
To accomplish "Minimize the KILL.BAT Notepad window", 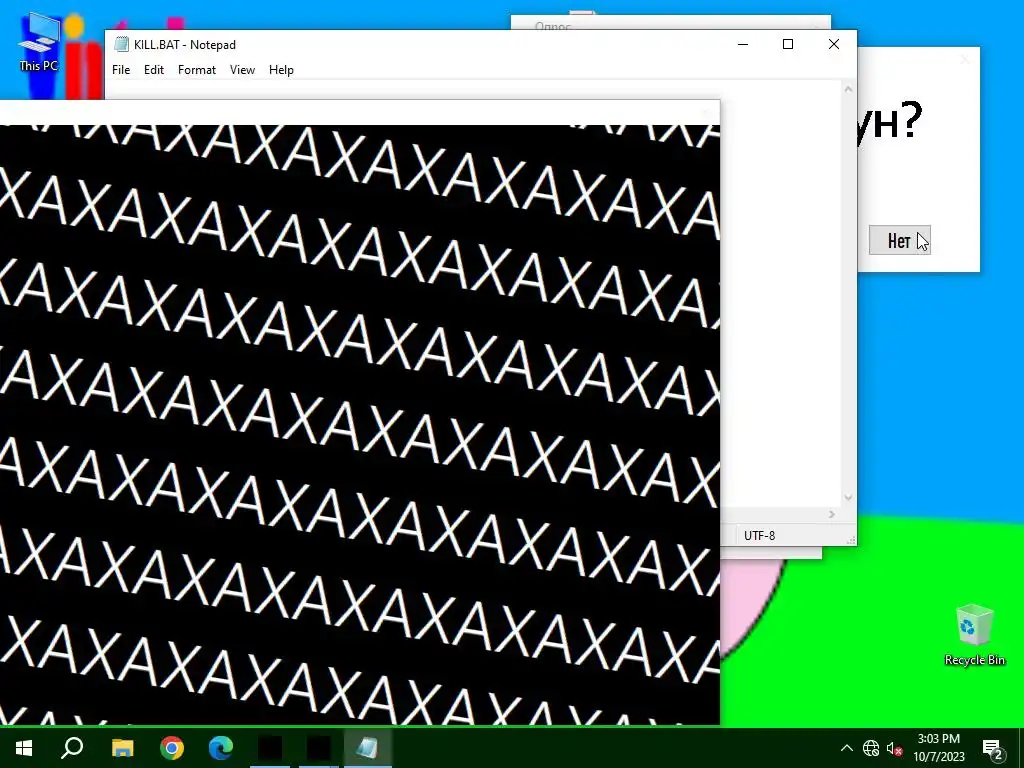I will (x=743, y=44).
